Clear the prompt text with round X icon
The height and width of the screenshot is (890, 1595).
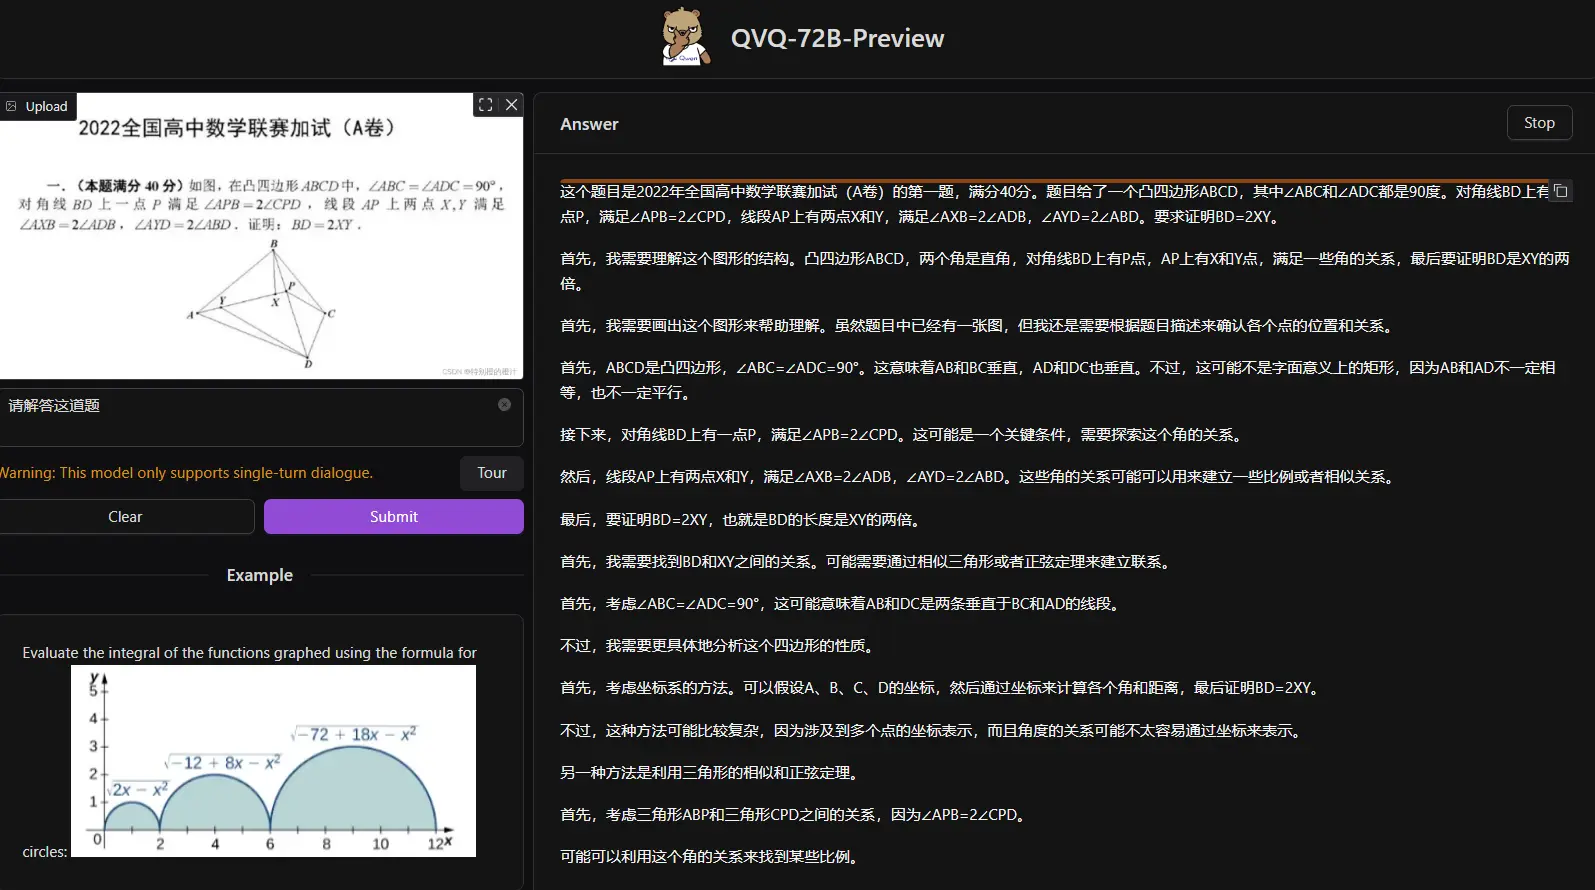coord(504,405)
